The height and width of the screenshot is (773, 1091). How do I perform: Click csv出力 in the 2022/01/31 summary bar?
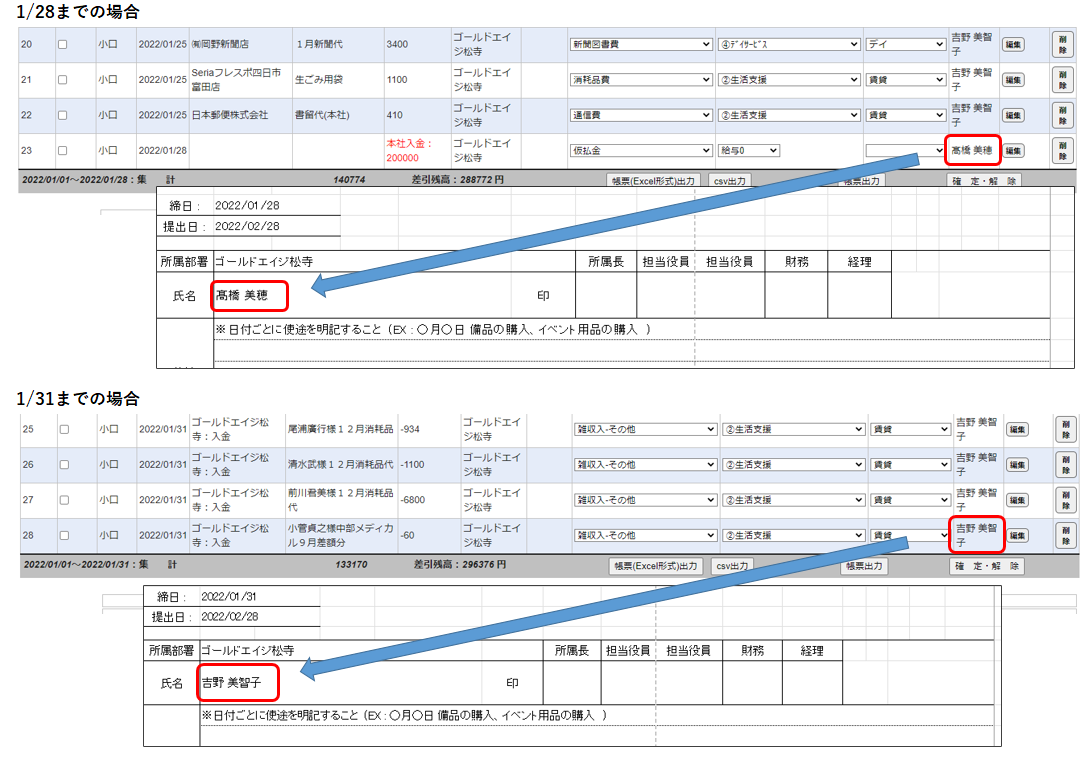tap(731, 566)
